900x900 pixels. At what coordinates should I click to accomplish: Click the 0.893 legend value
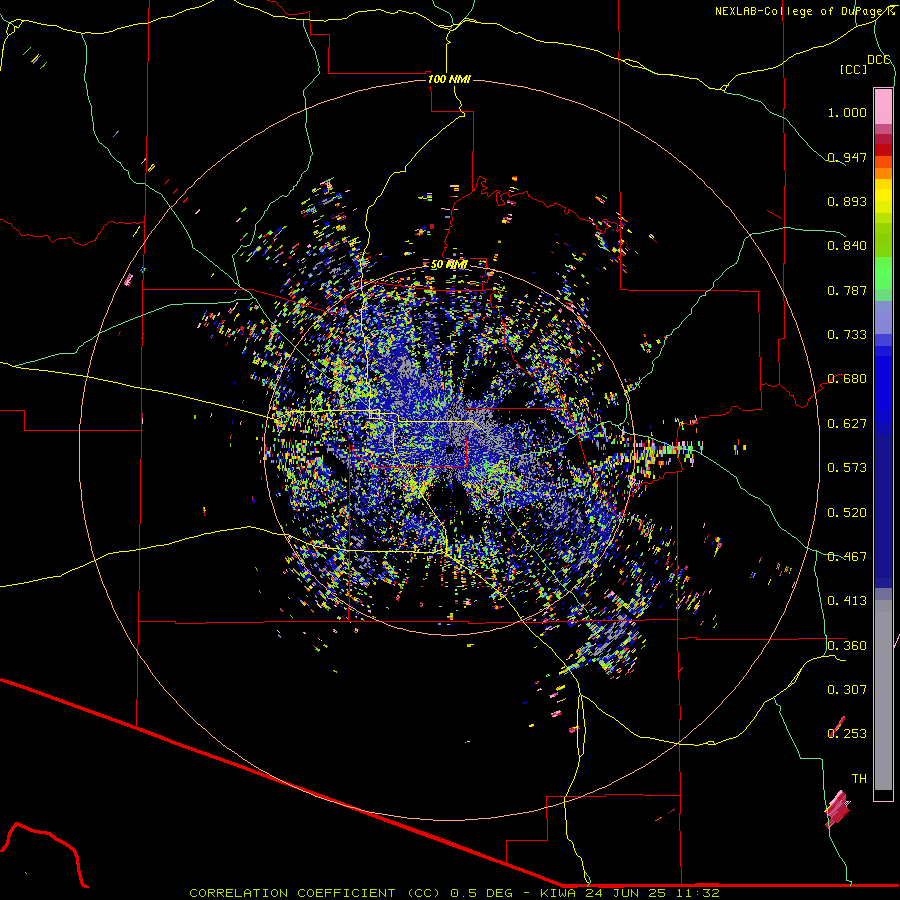847,201
